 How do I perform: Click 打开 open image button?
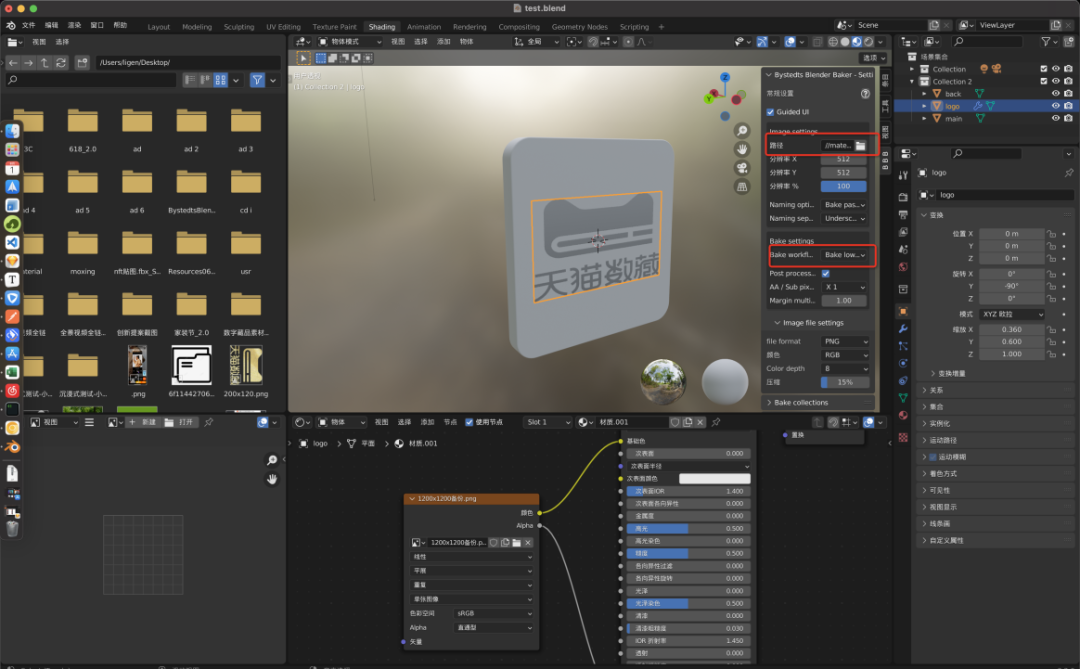point(179,422)
